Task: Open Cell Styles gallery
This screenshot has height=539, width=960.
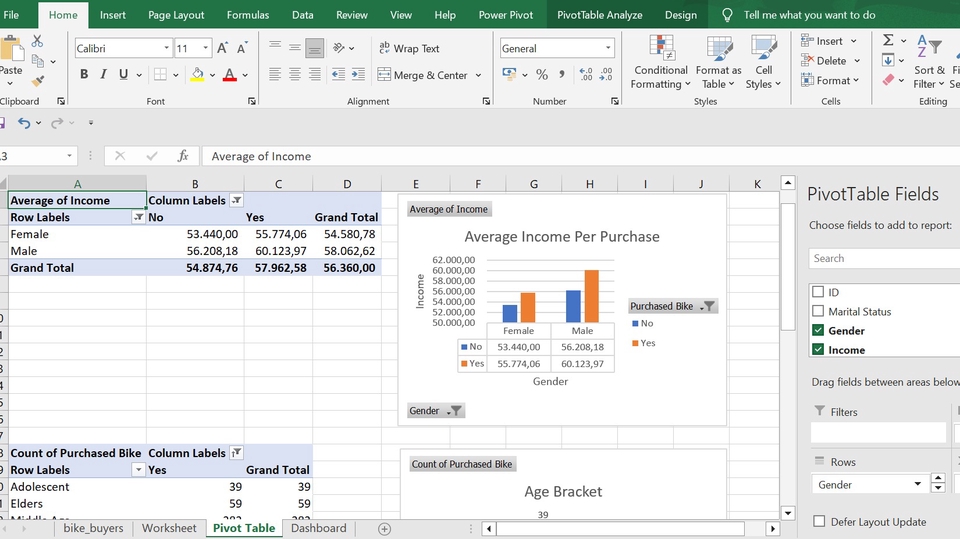Action: point(763,62)
